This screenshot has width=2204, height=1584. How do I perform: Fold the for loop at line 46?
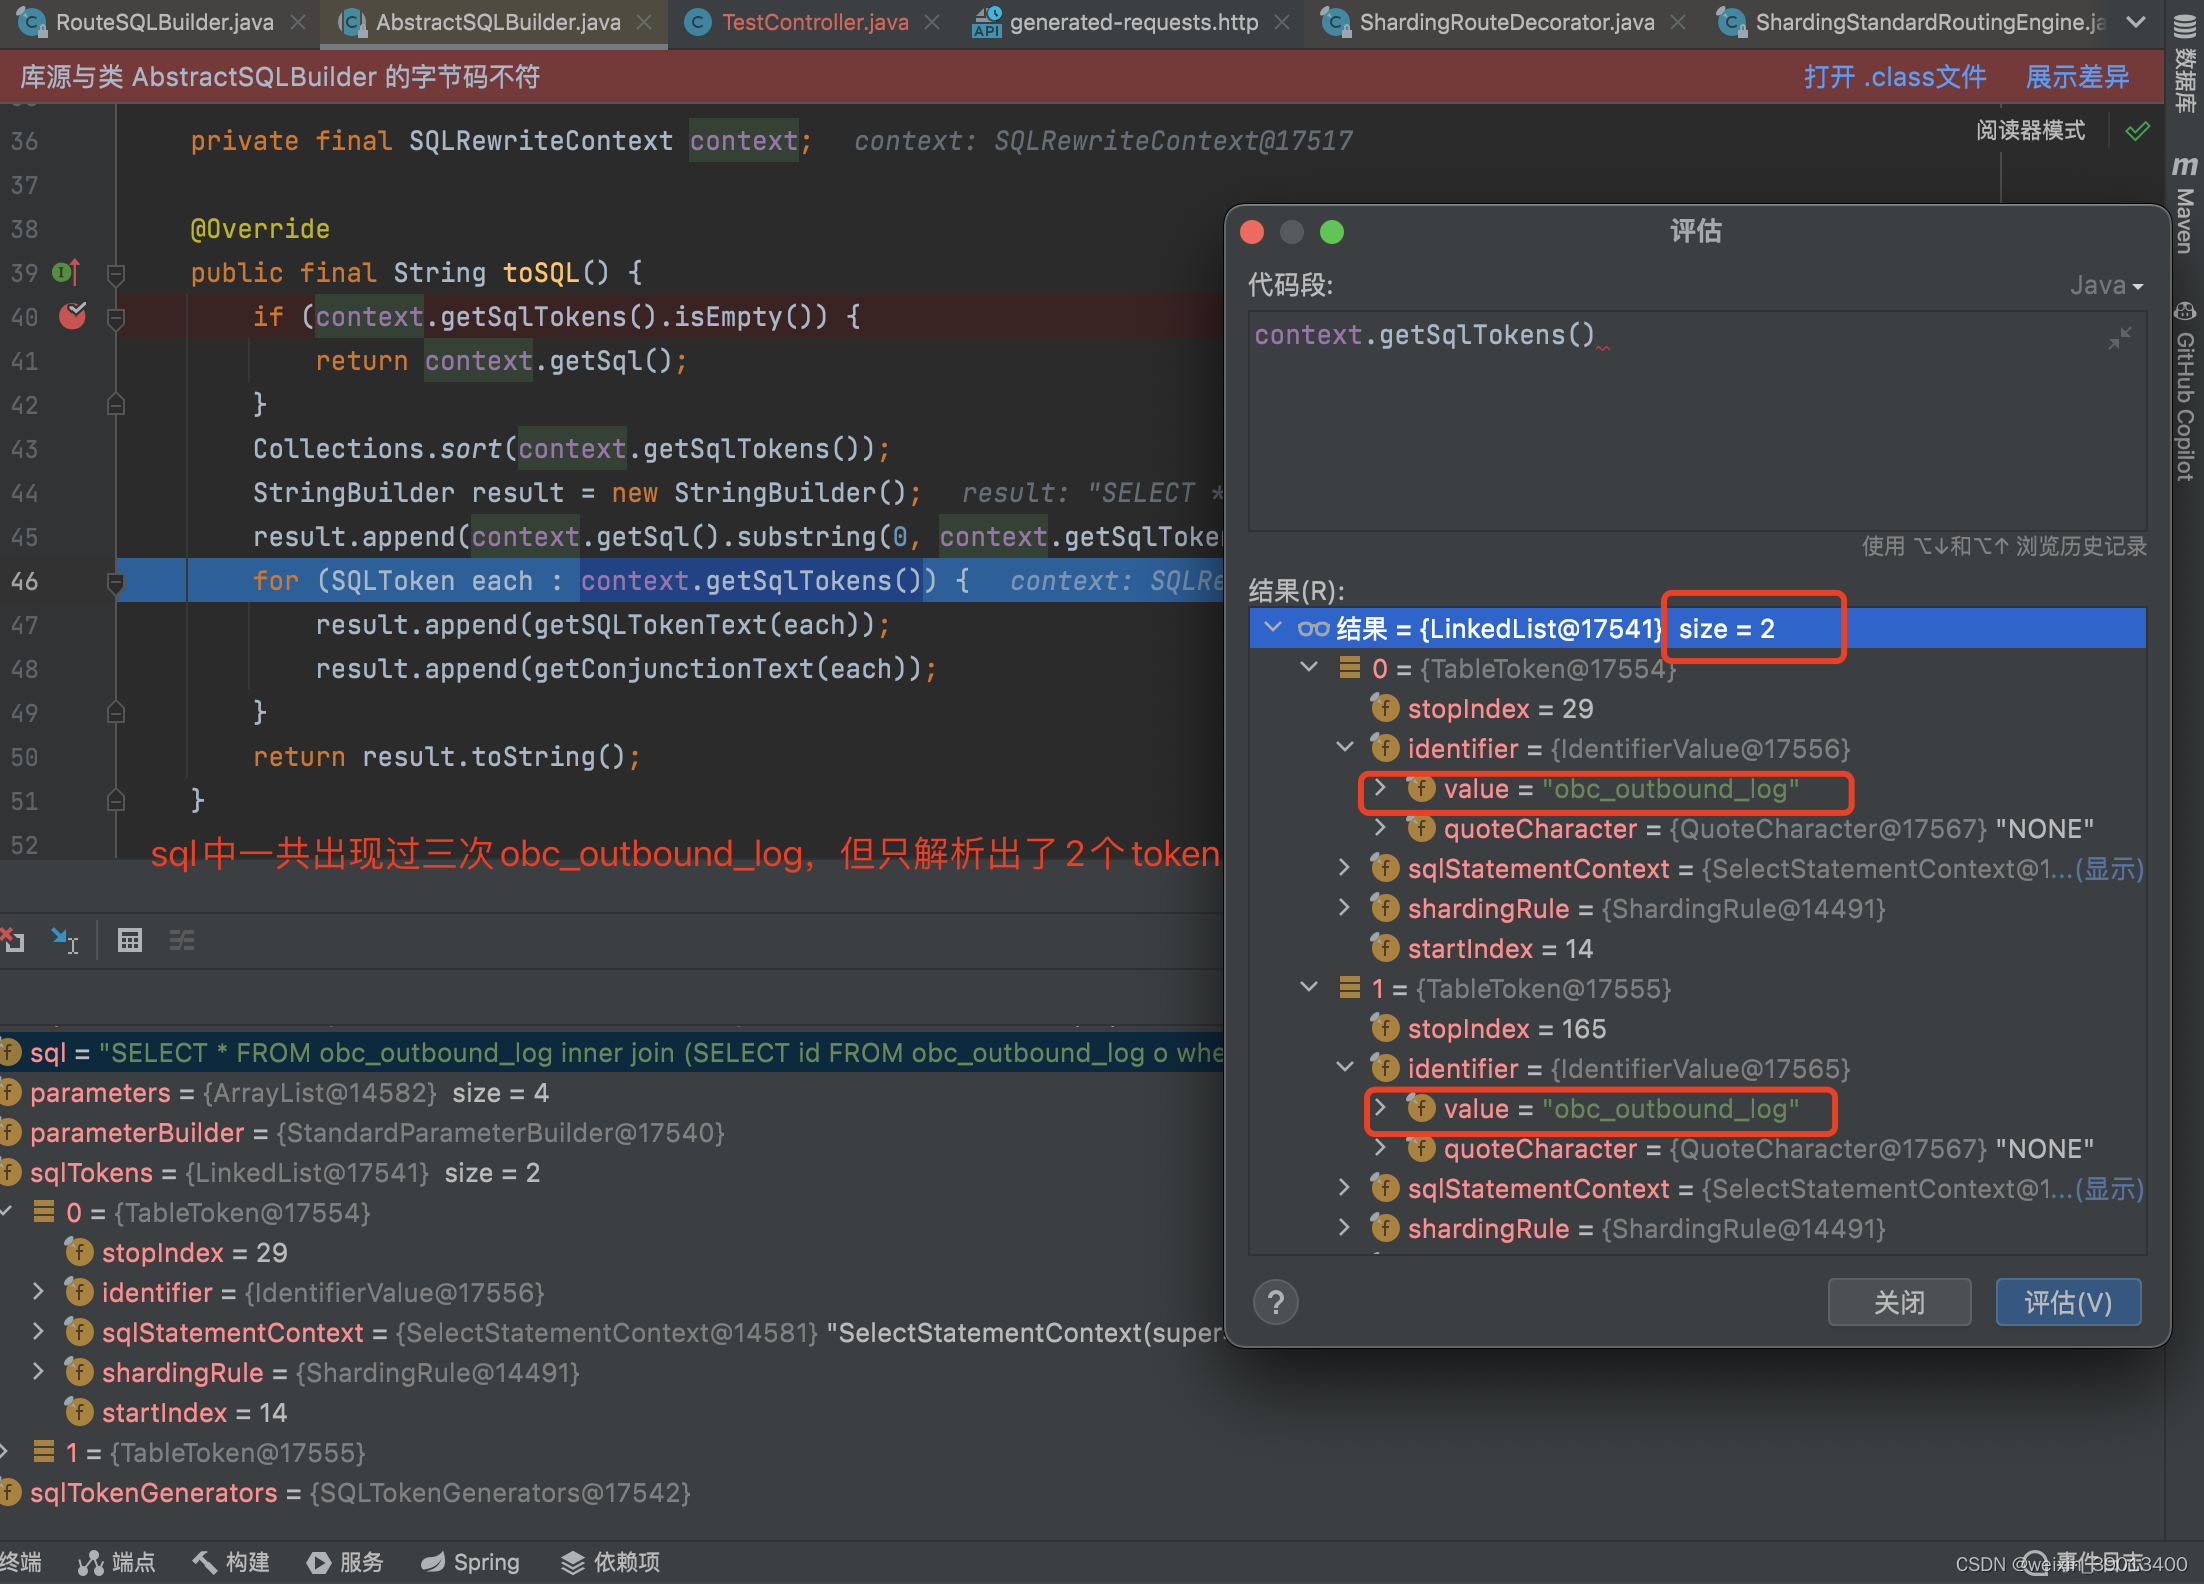[x=116, y=581]
